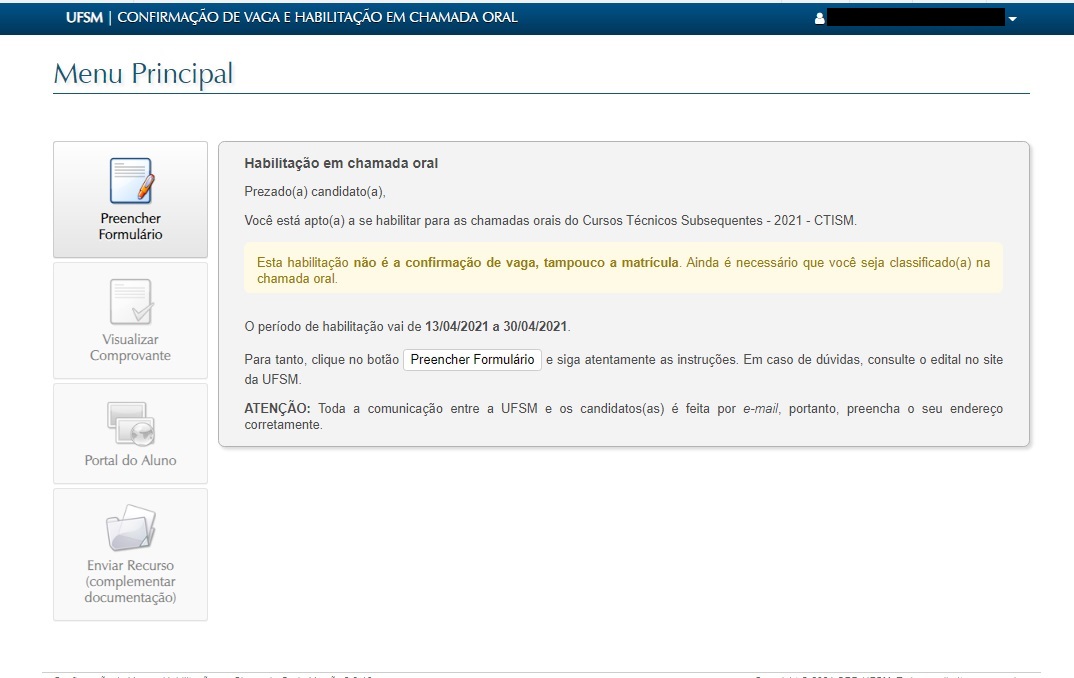Click the Enviar Recurso folder icon
Screen dimensions: 1074x678
coord(130,528)
